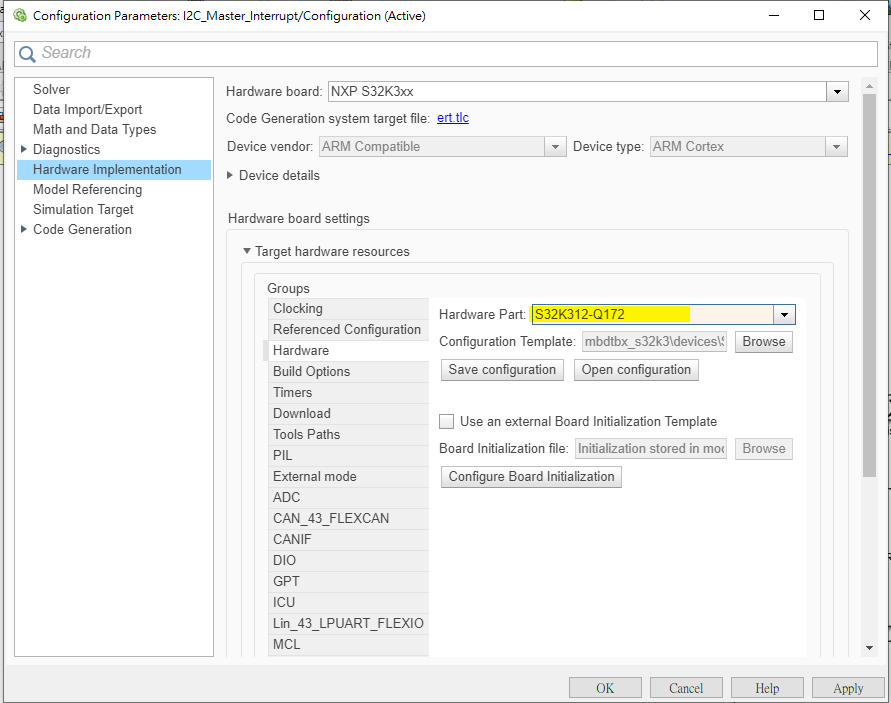This screenshot has height=703, width=891.
Task: Focus the Search parameters field
Action: click(446, 53)
